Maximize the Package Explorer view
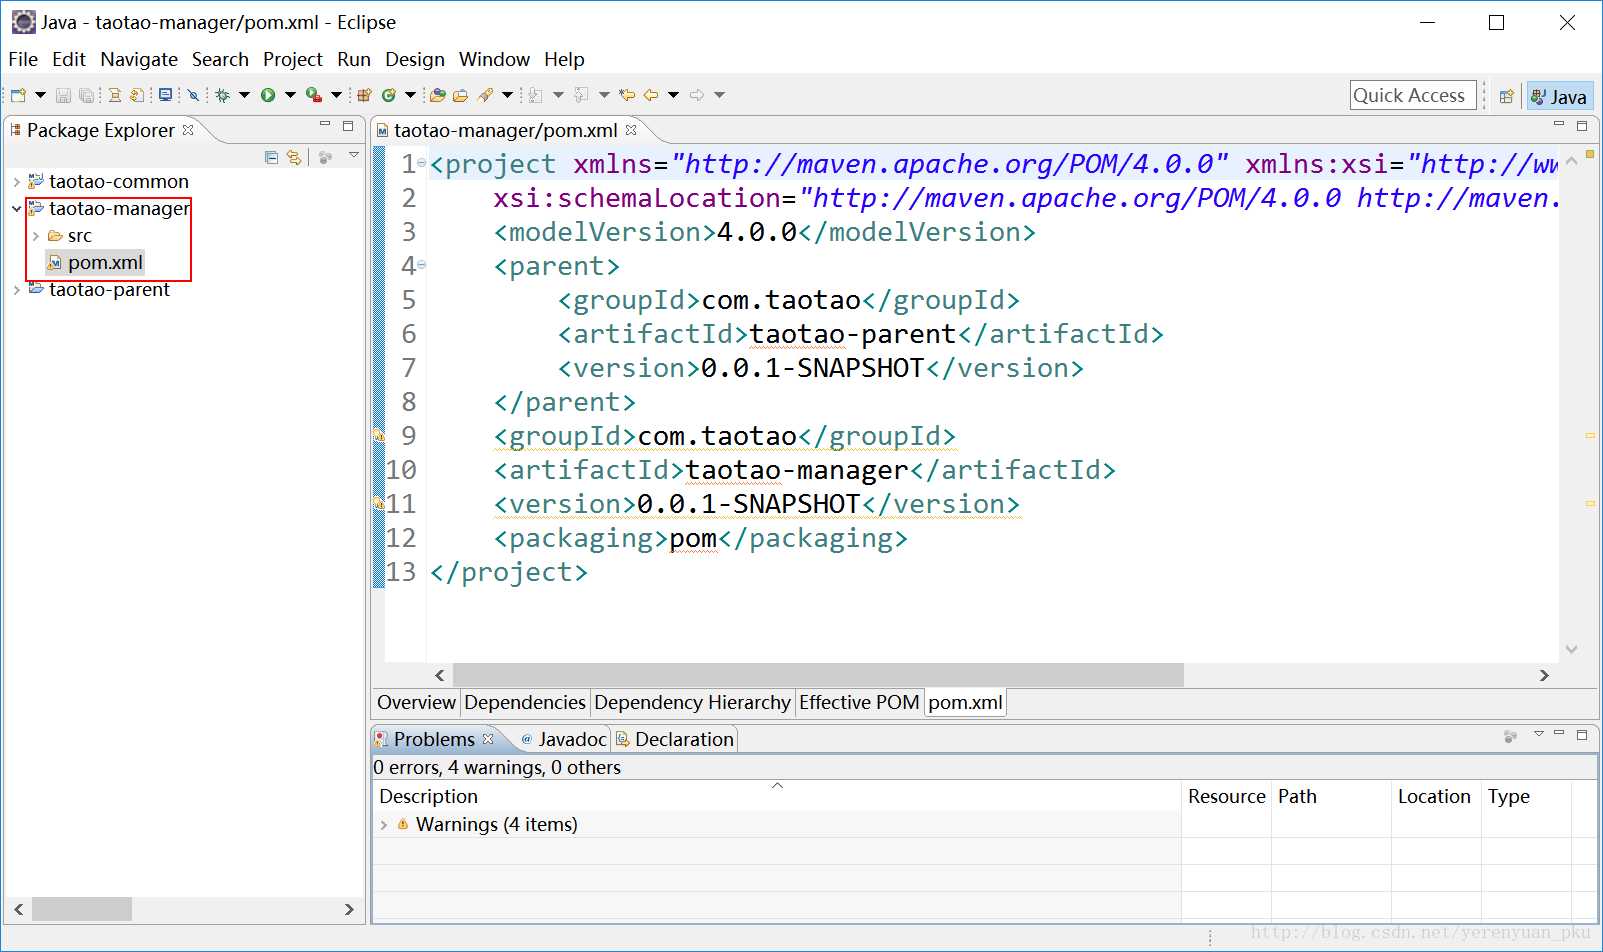Viewport: 1603px width, 952px height. tap(348, 126)
